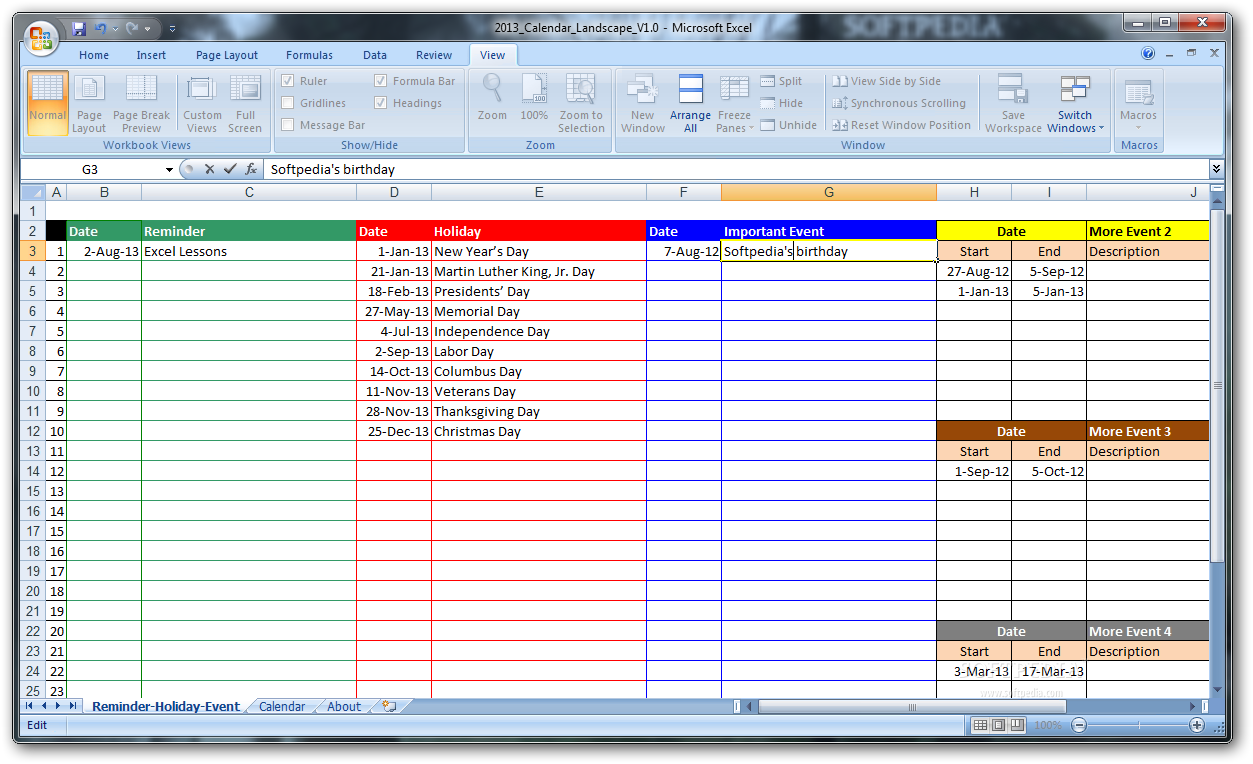Open the Data ribbon tab
This screenshot has height=764, width=1253.
(375, 55)
